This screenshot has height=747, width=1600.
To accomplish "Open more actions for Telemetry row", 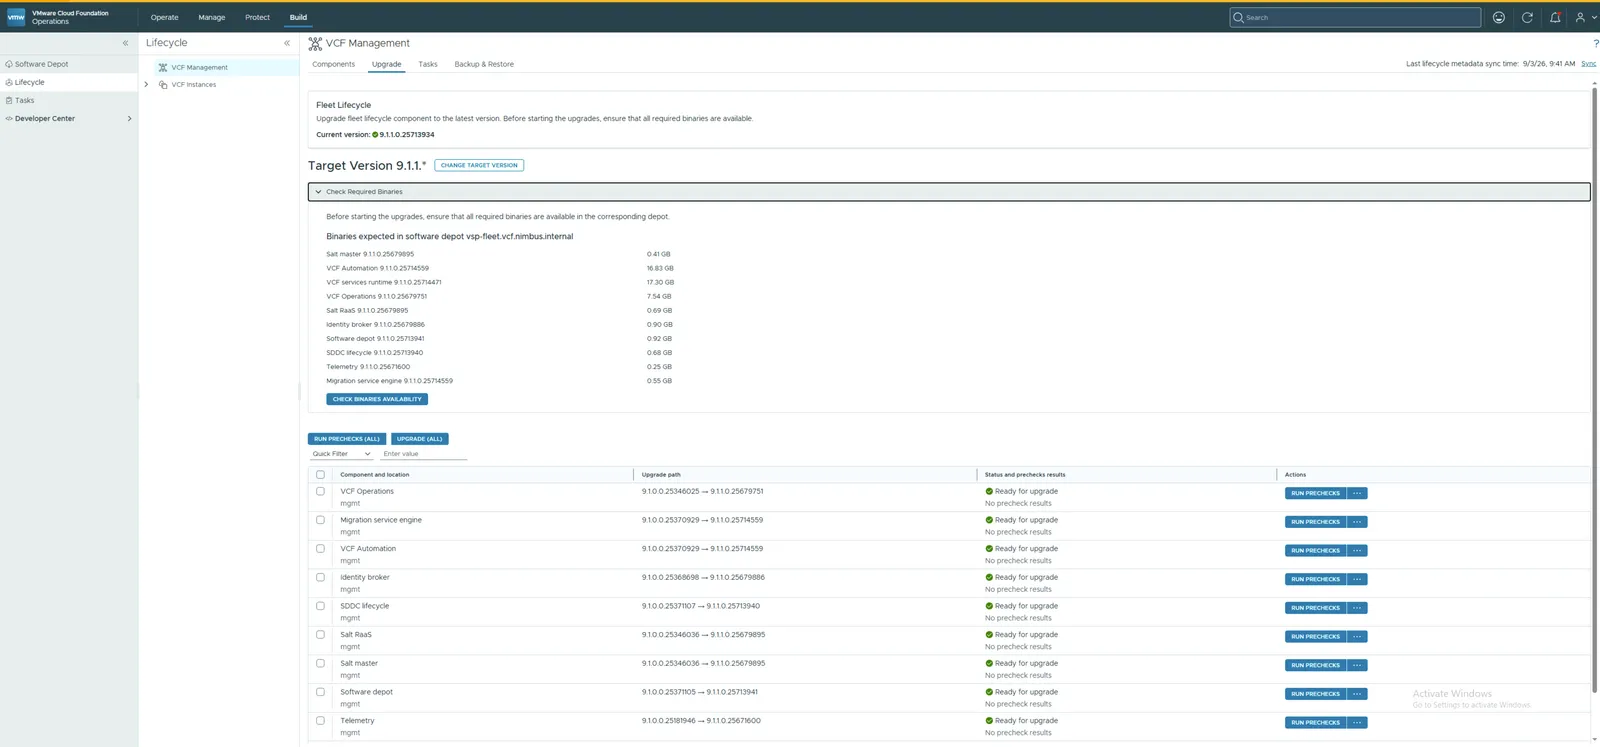I will (1357, 722).
